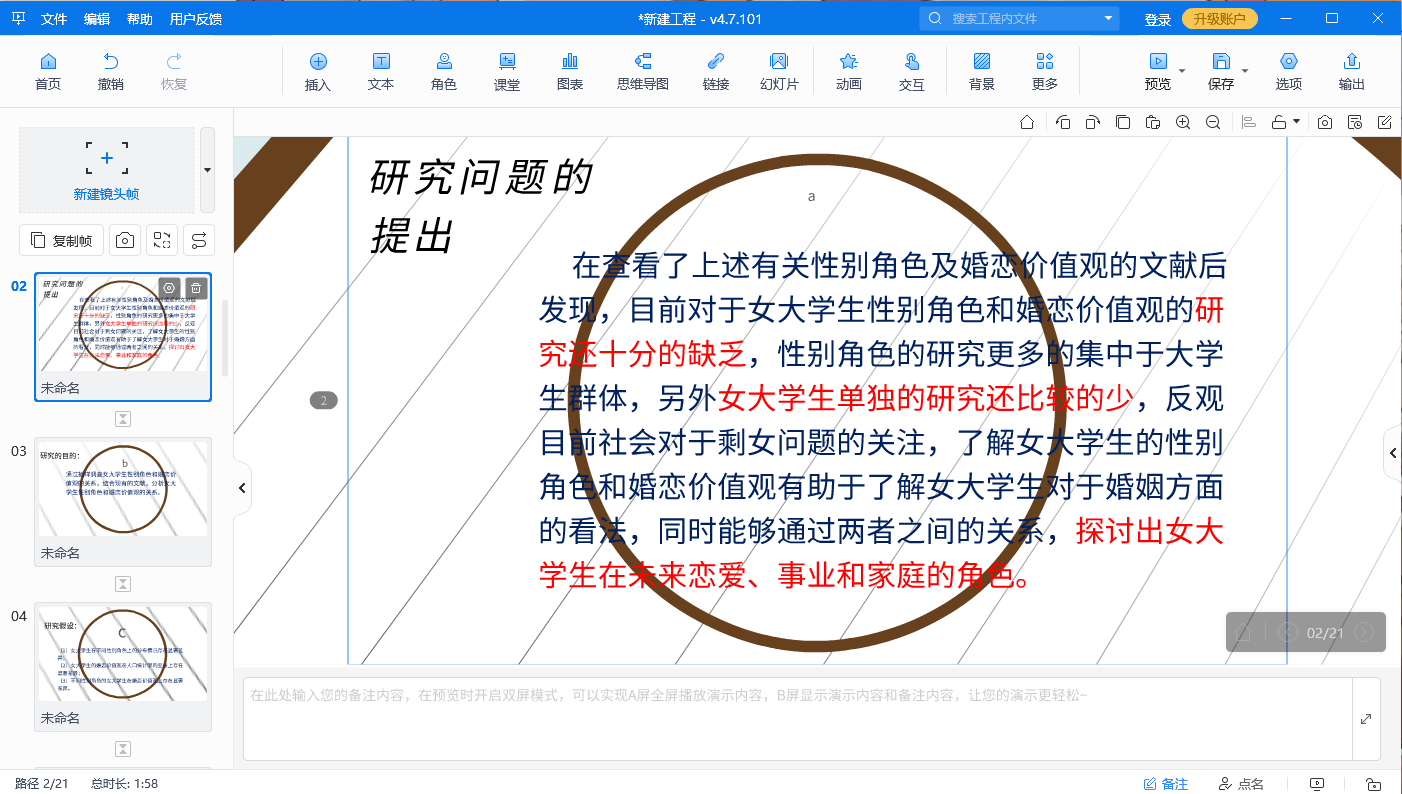Expand the search box dropdown arrow
This screenshot has width=1402, height=794.
tap(1108, 18)
